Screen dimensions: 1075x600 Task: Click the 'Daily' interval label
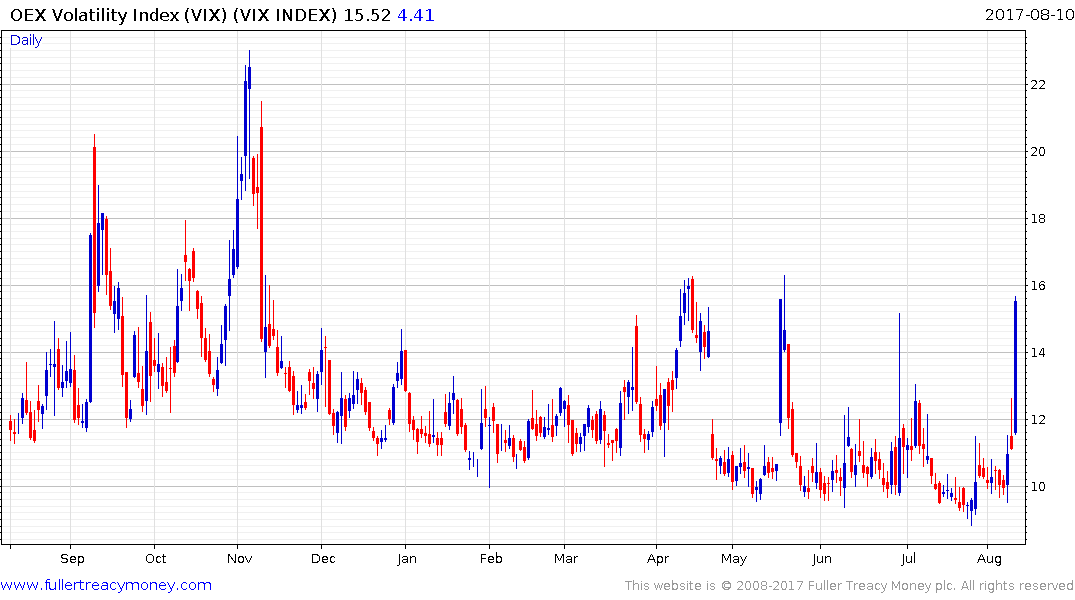pyautogui.click(x=26, y=40)
